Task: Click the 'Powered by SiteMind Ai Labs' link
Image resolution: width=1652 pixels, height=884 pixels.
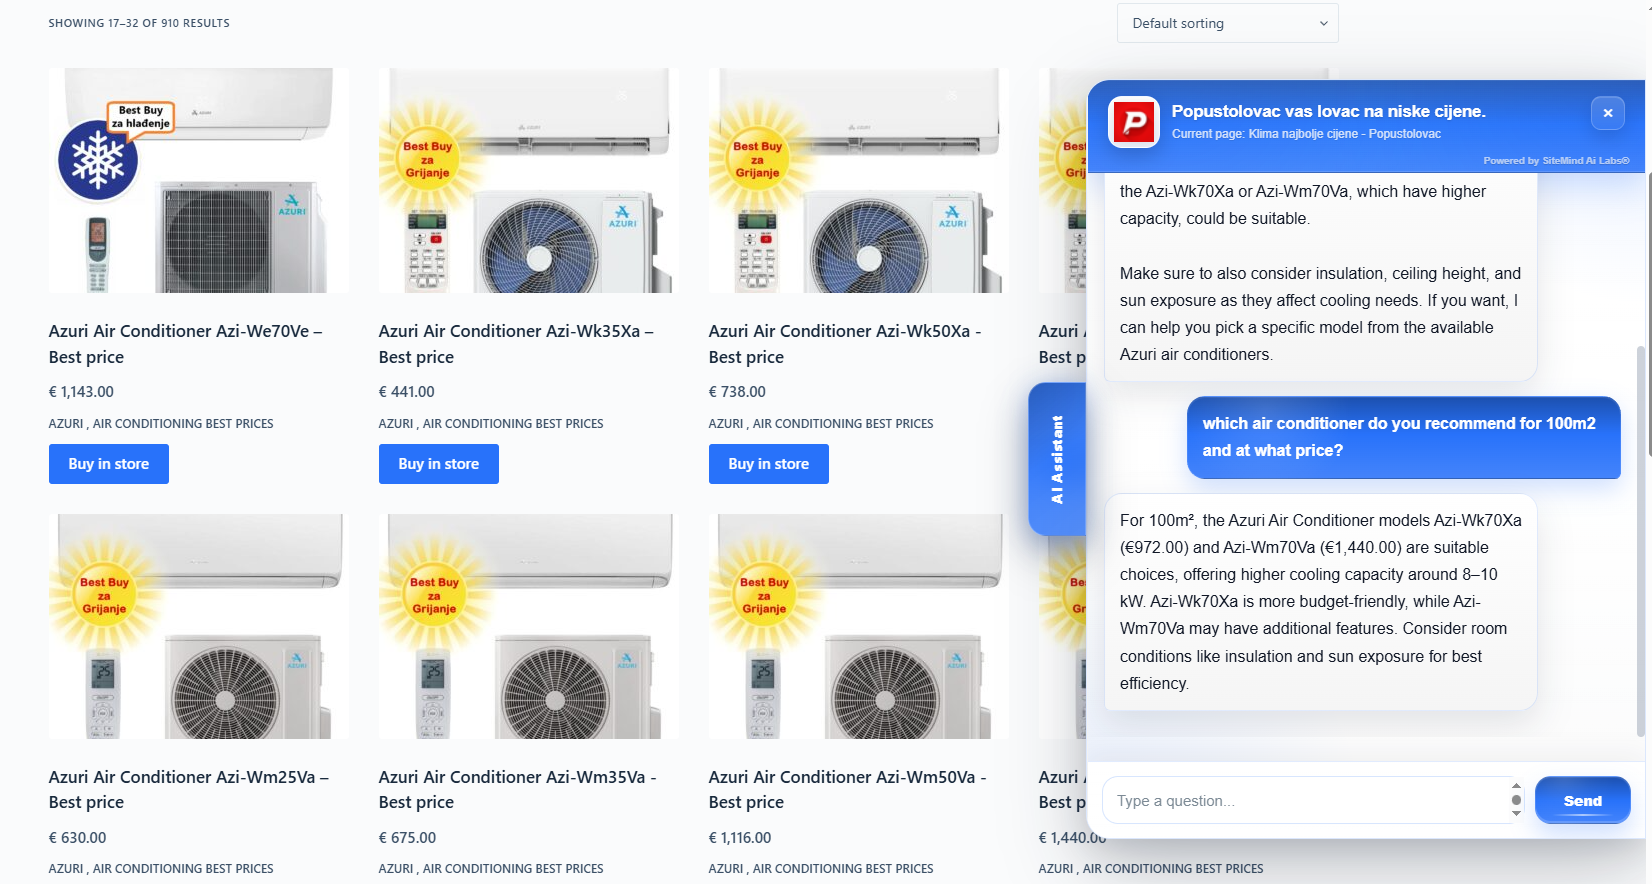Action: pos(1556,160)
